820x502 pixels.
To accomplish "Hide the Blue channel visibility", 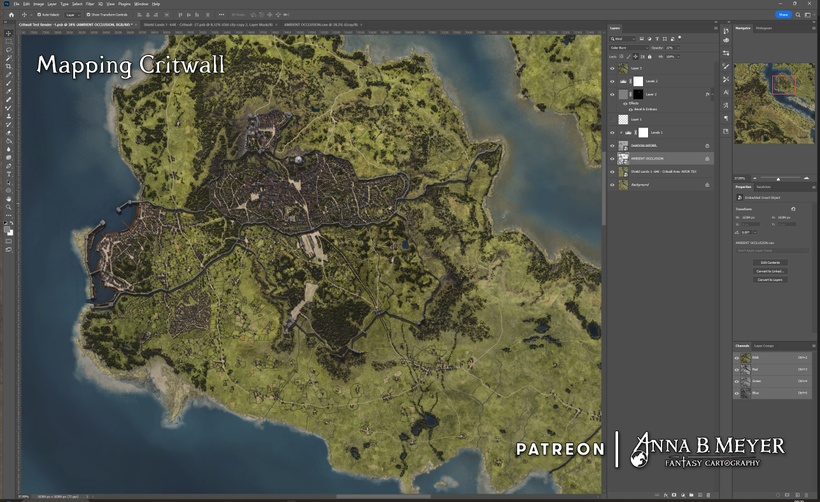I will click(x=737, y=393).
